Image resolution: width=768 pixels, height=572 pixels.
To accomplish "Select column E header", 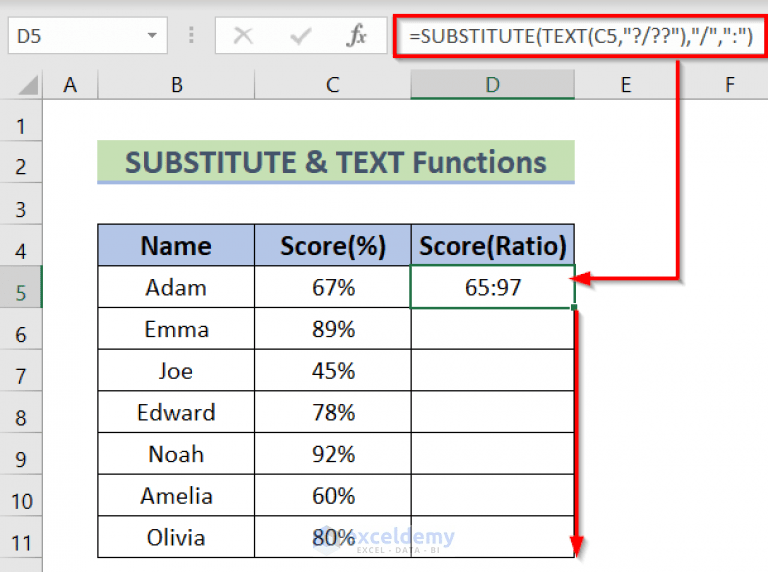I will point(625,84).
